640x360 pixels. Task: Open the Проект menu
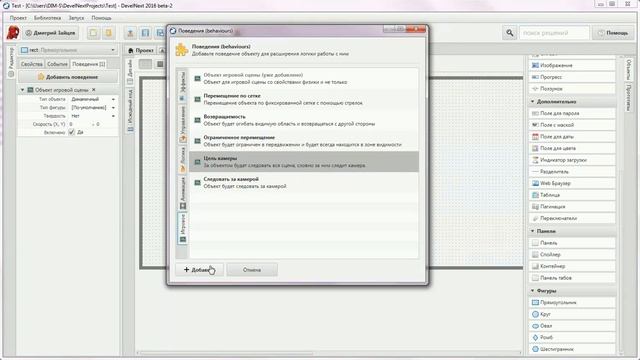coord(18,18)
